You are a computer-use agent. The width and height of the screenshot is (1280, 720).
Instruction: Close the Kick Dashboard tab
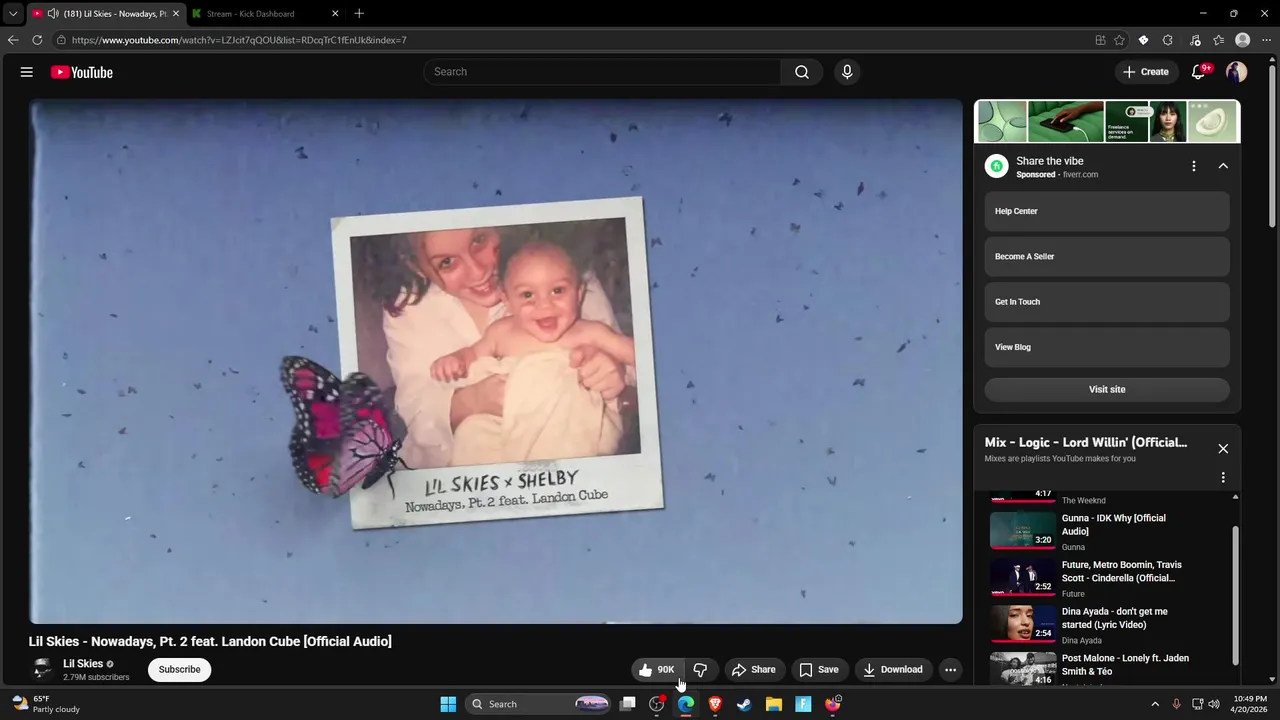[335, 14]
